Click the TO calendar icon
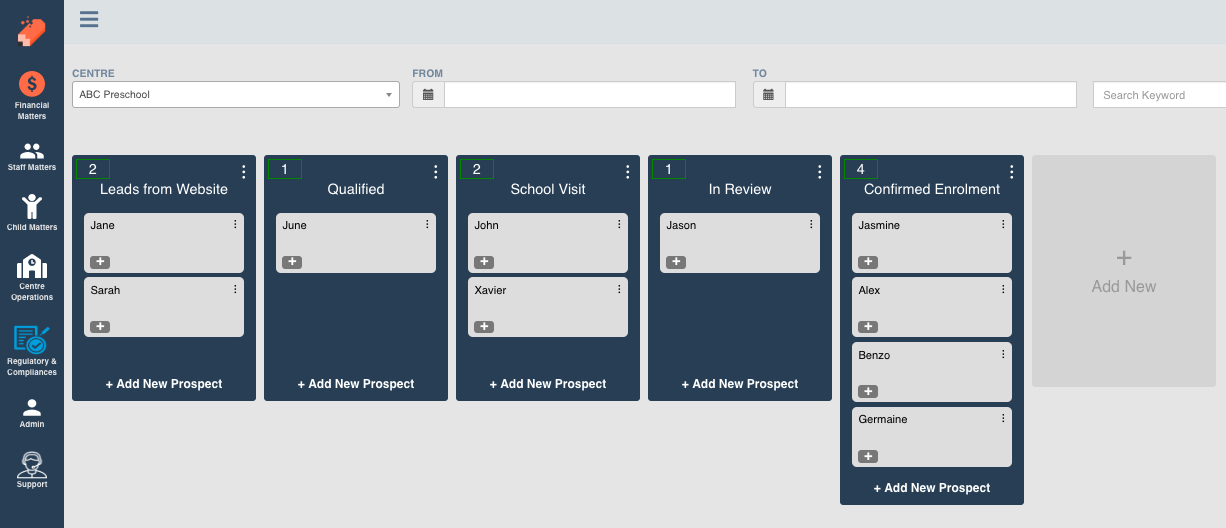The width and height of the screenshot is (1226, 528). [769, 95]
